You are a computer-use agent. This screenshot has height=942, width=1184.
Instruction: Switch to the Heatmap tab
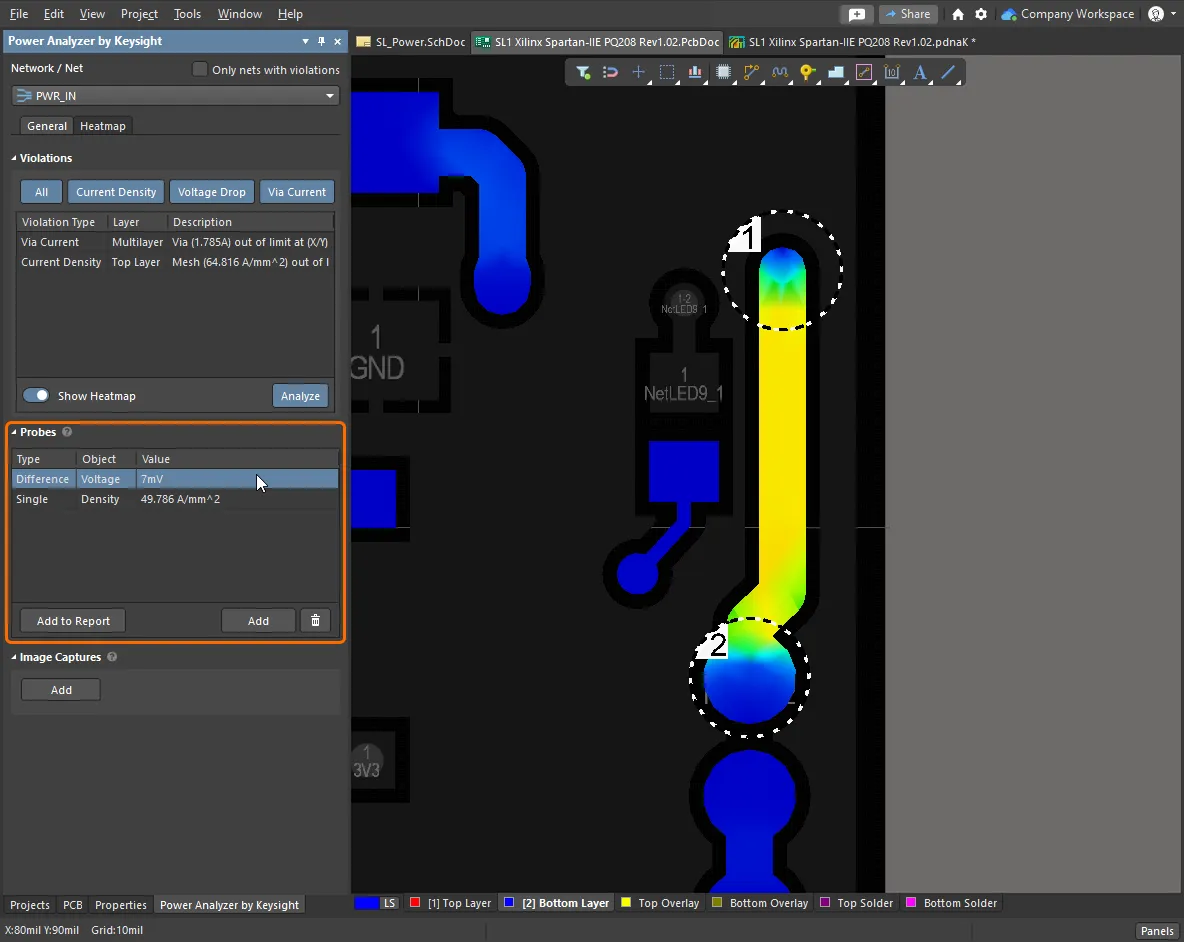click(x=103, y=126)
